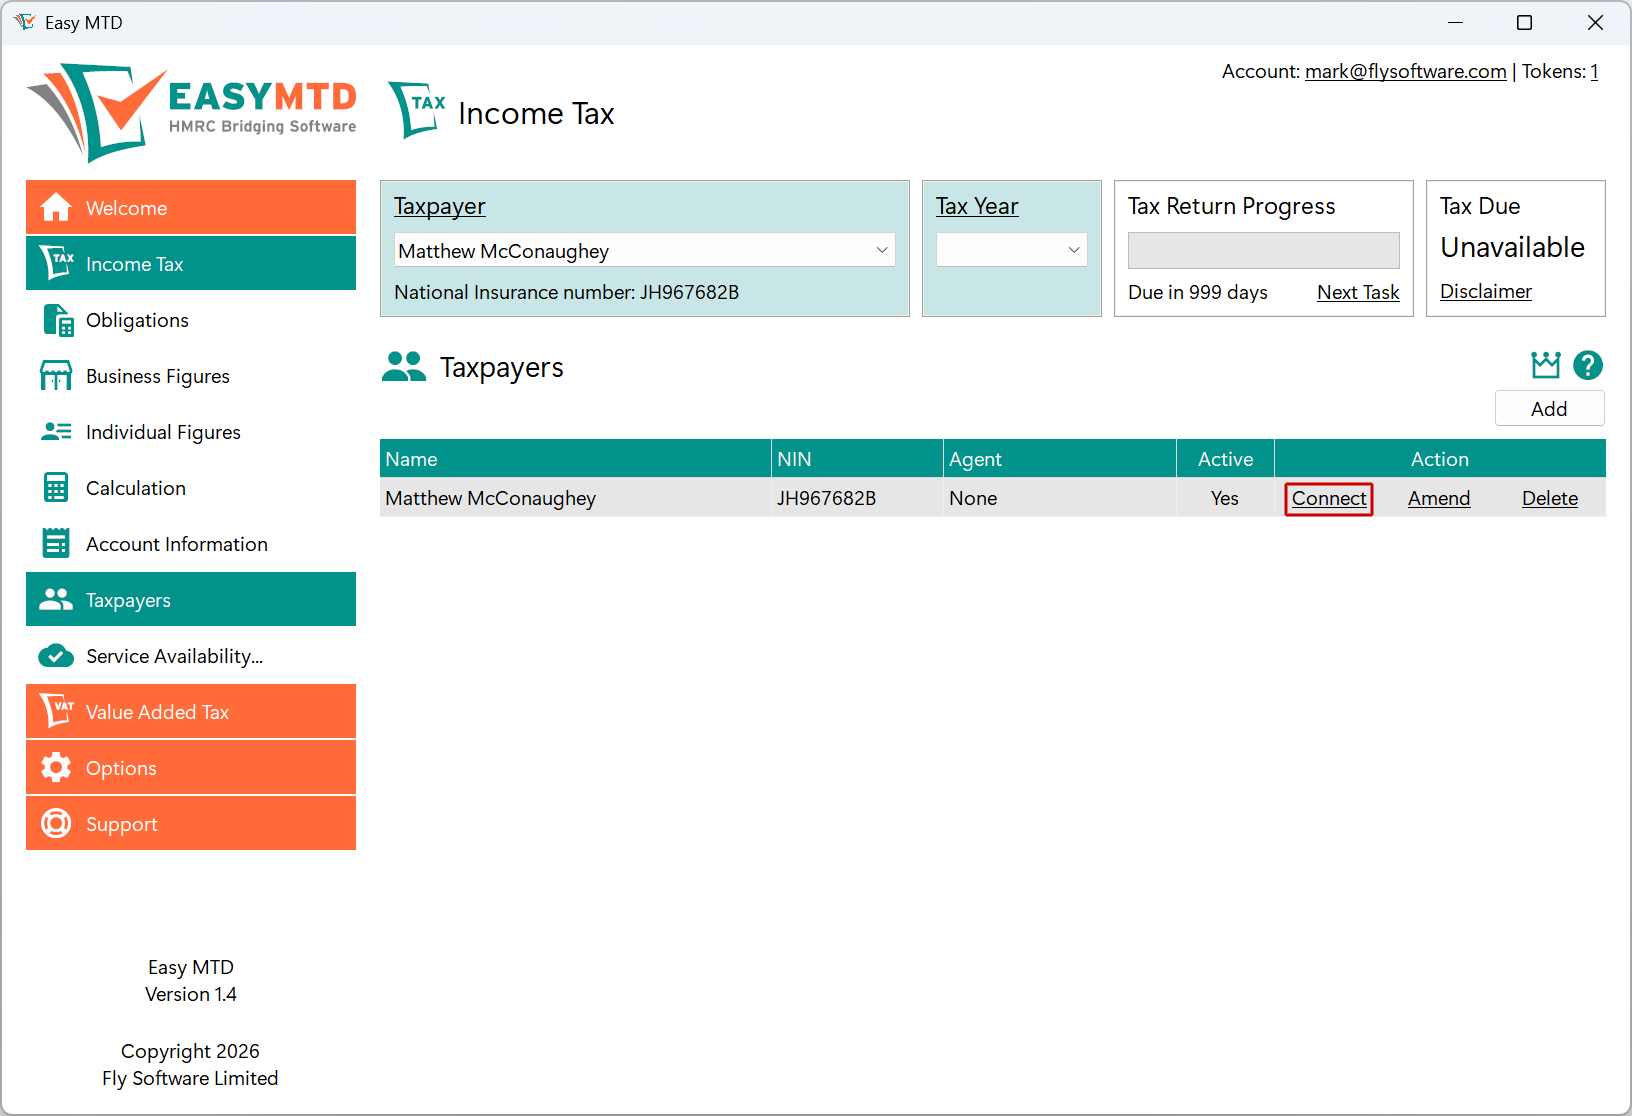Image resolution: width=1632 pixels, height=1116 pixels.
Task: Follow the Next Task link
Action: tap(1358, 292)
